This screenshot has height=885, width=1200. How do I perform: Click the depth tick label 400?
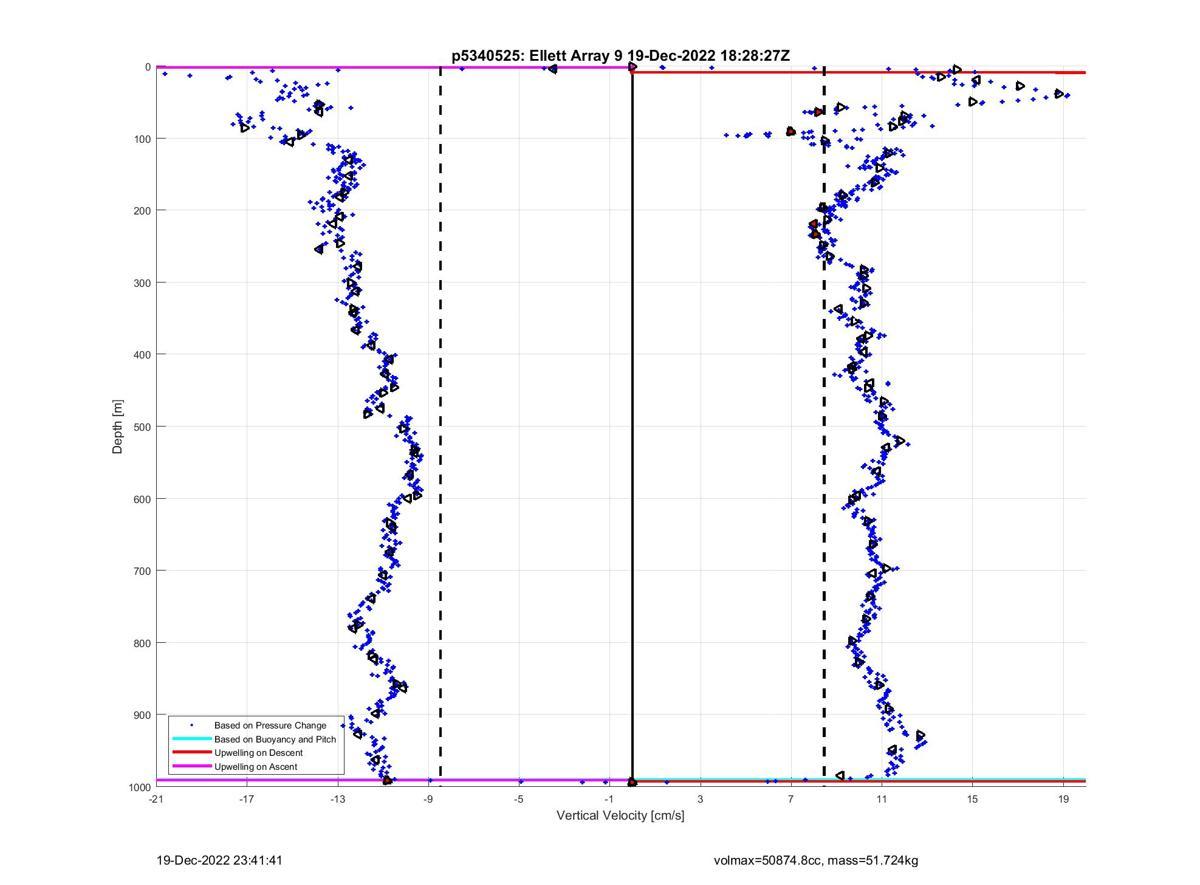click(141, 355)
